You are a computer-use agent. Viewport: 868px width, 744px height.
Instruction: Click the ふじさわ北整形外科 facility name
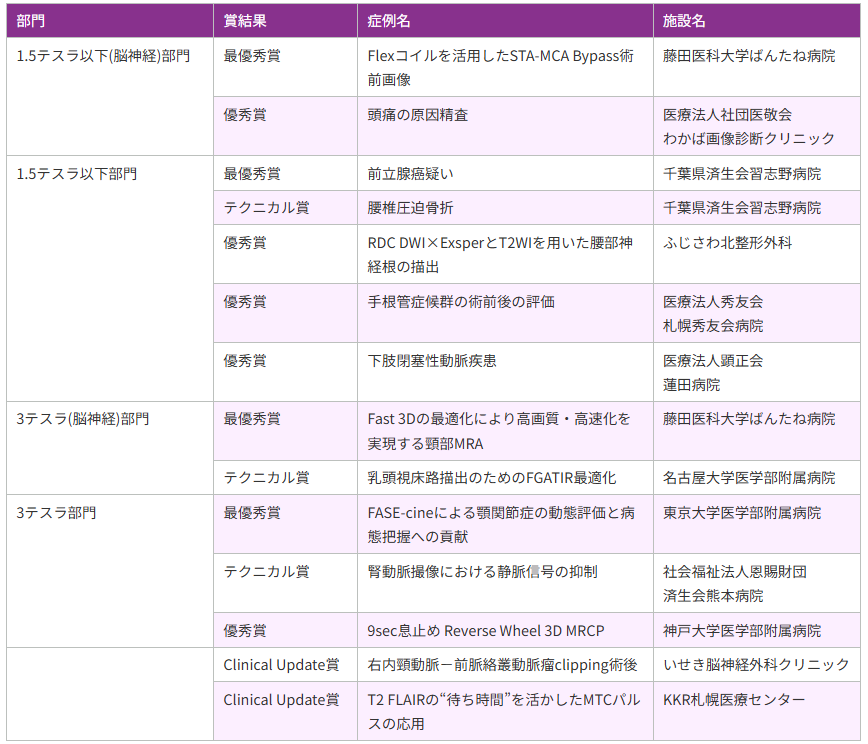click(728, 243)
